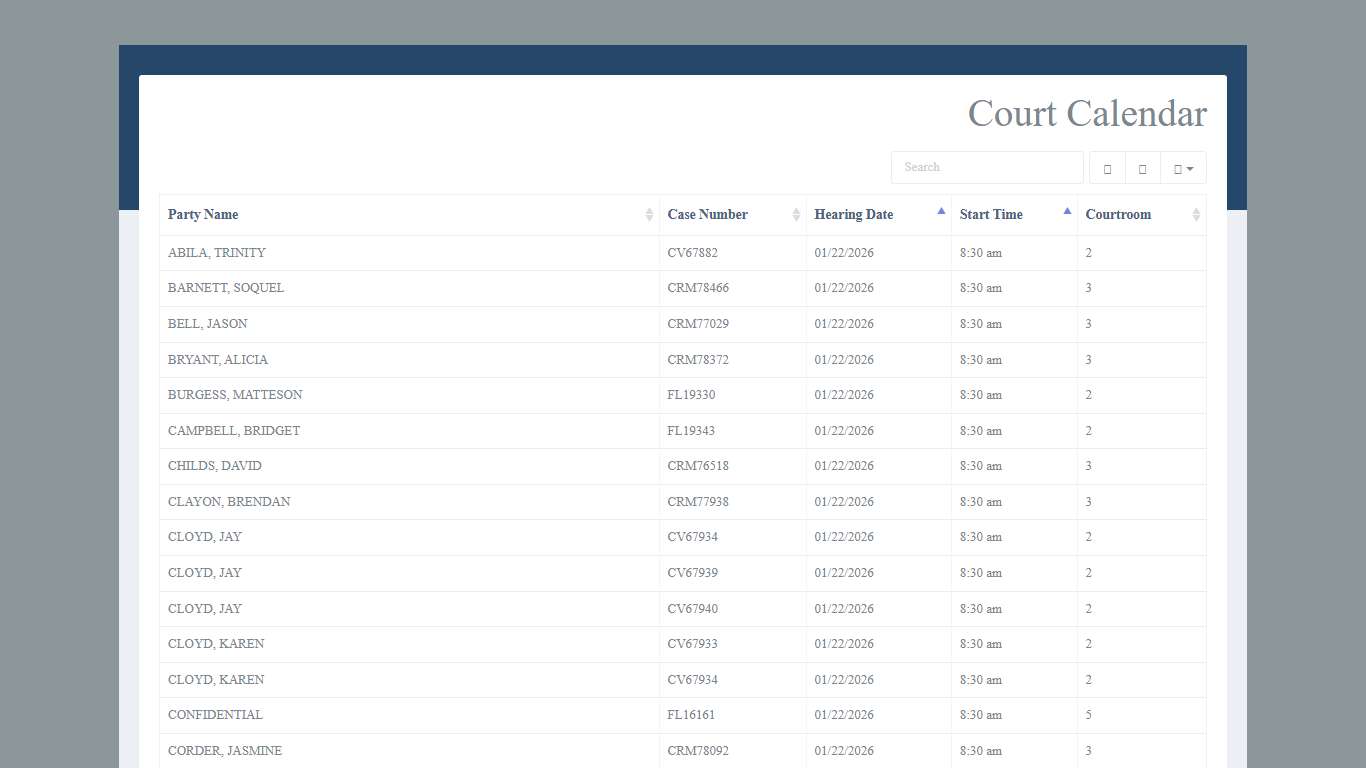The height and width of the screenshot is (768, 1366).
Task: Click case number FL19343
Action: (x=691, y=431)
